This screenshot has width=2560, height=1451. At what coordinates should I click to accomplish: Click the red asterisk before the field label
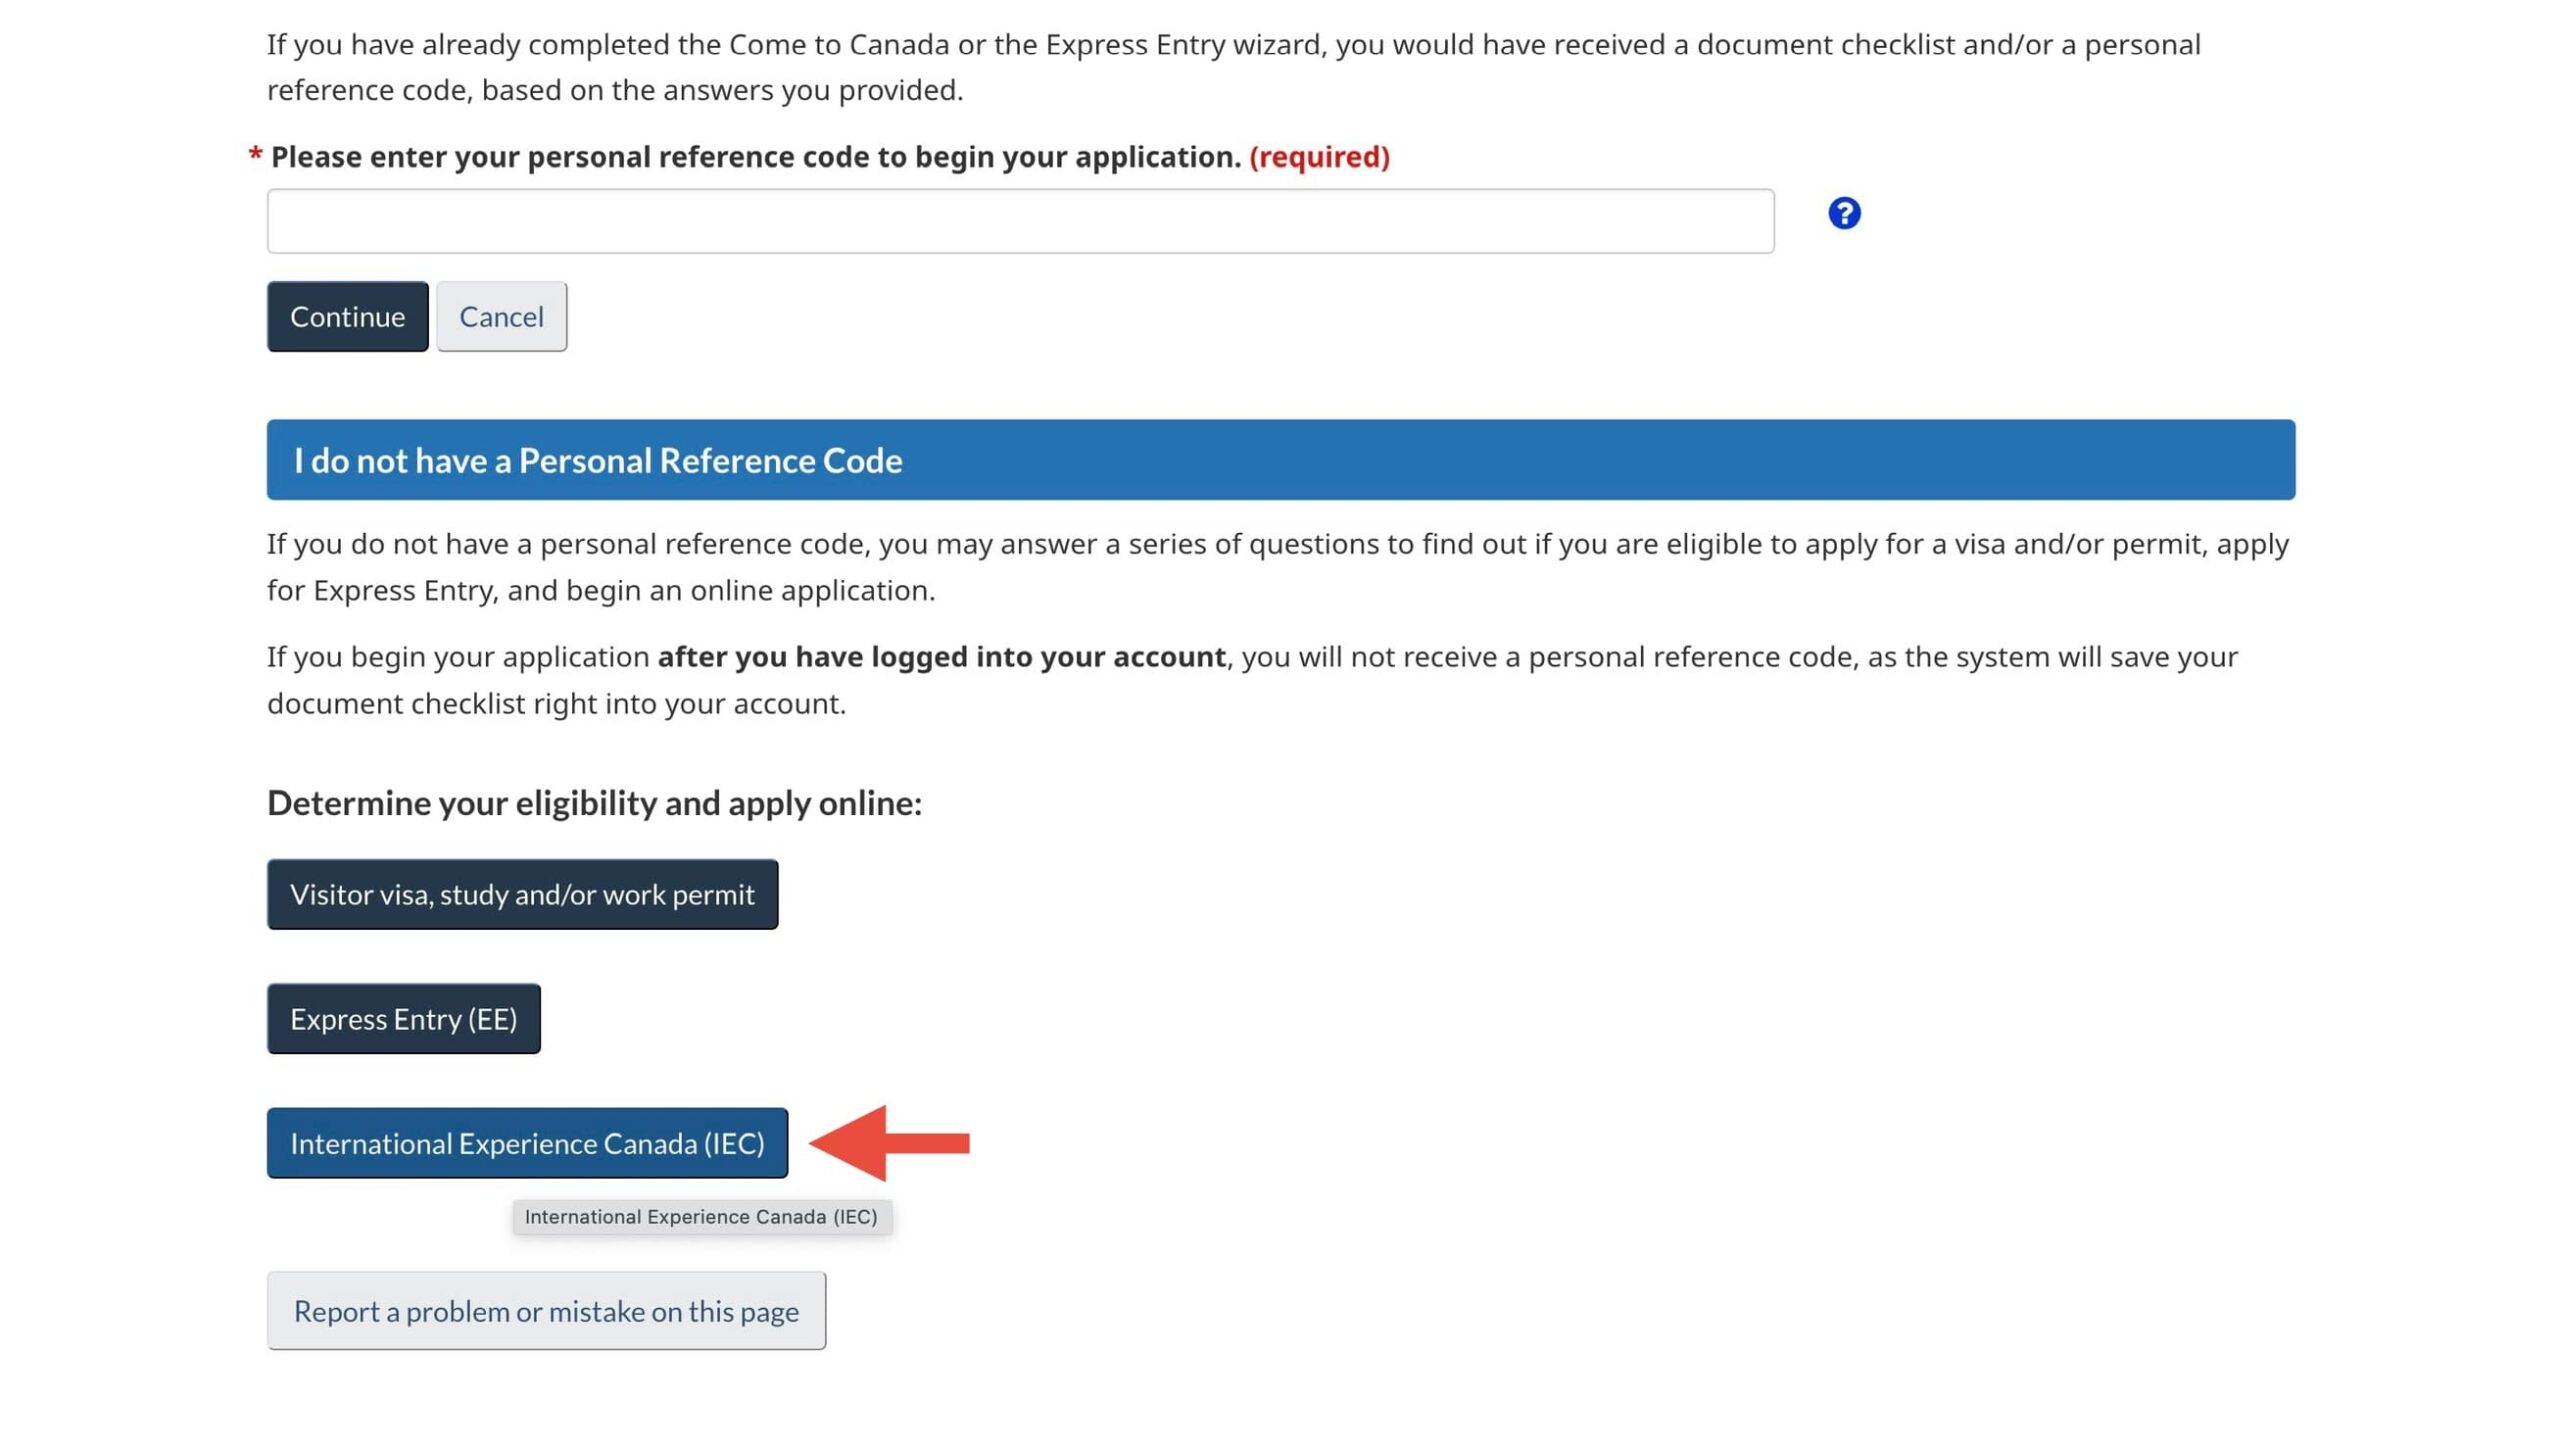tap(255, 156)
